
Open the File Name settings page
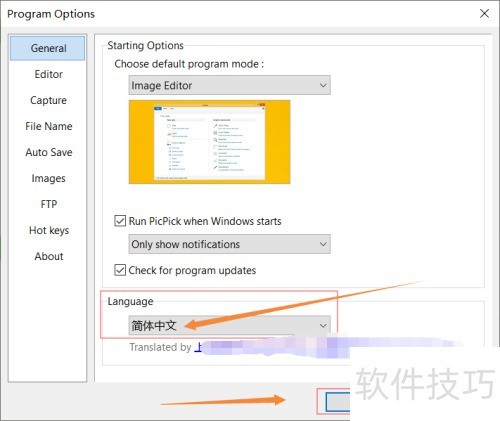point(49,126)
